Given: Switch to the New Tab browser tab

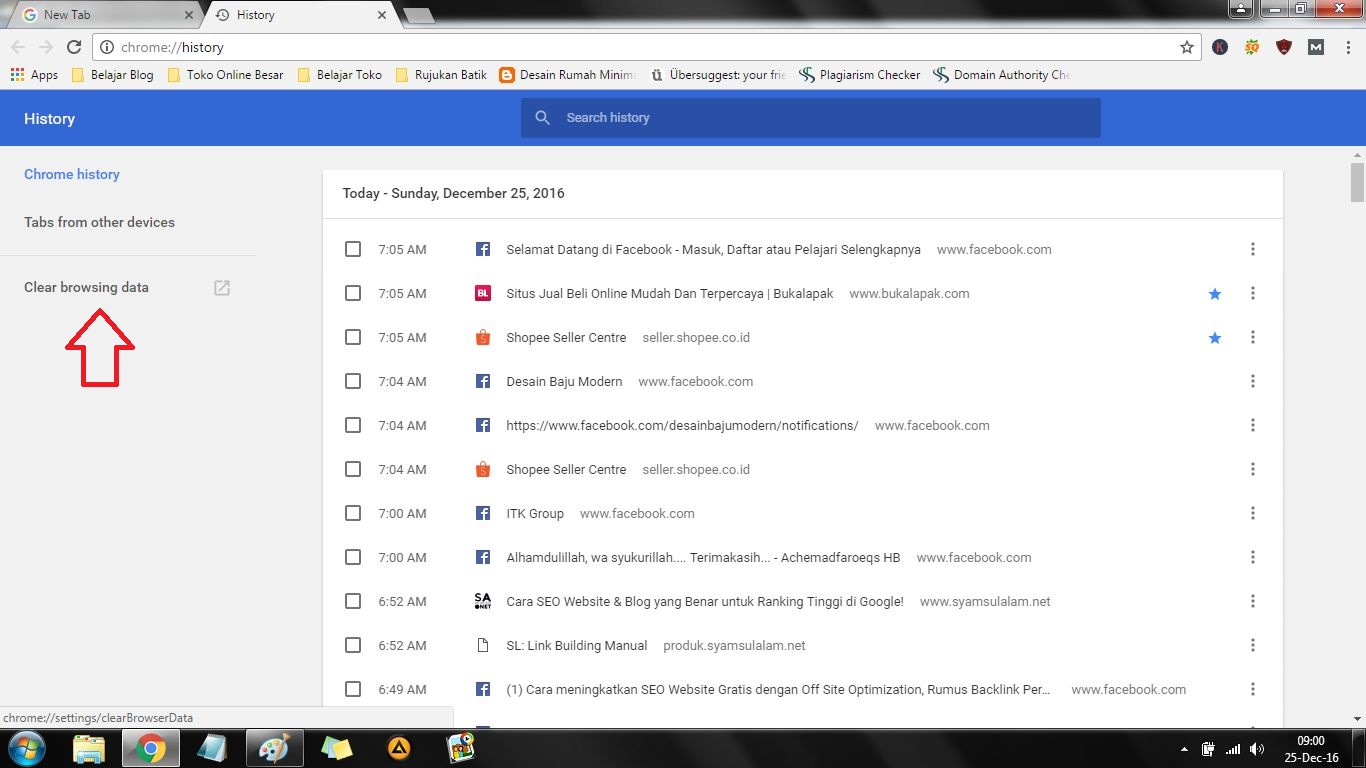Looking at the screenshot, I should click(x=100, y=15).
